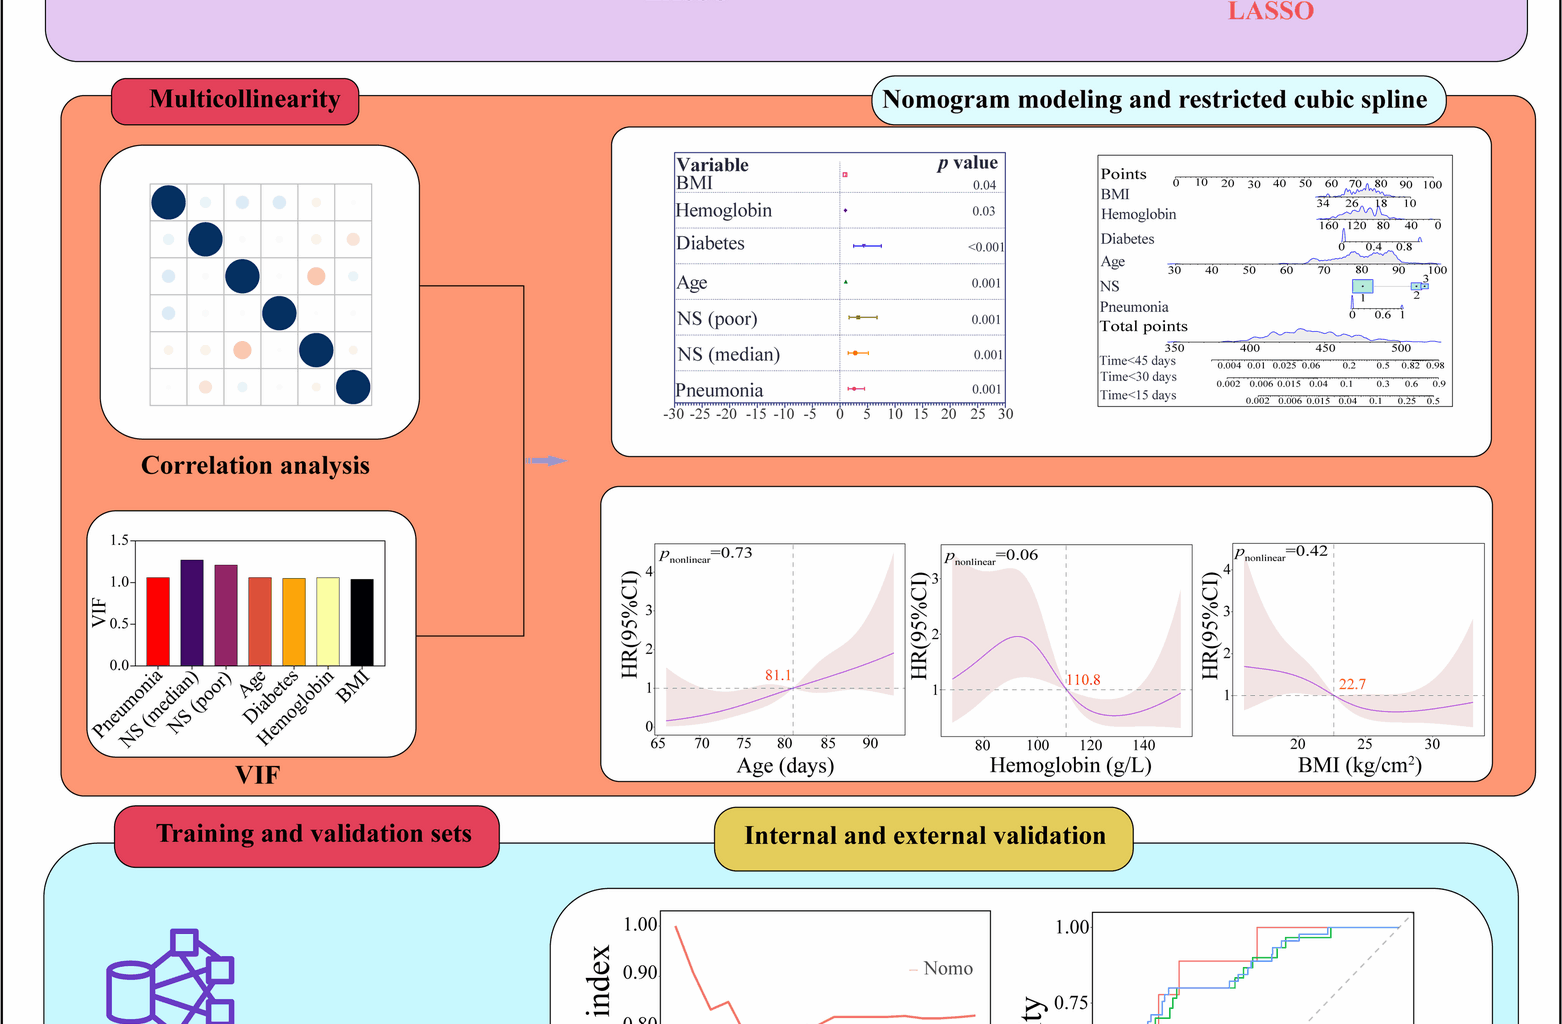The width and height of the screenshot is (1562, 1024).
Task: Click the small blue arrow pointing right
Action: (546, 460)
